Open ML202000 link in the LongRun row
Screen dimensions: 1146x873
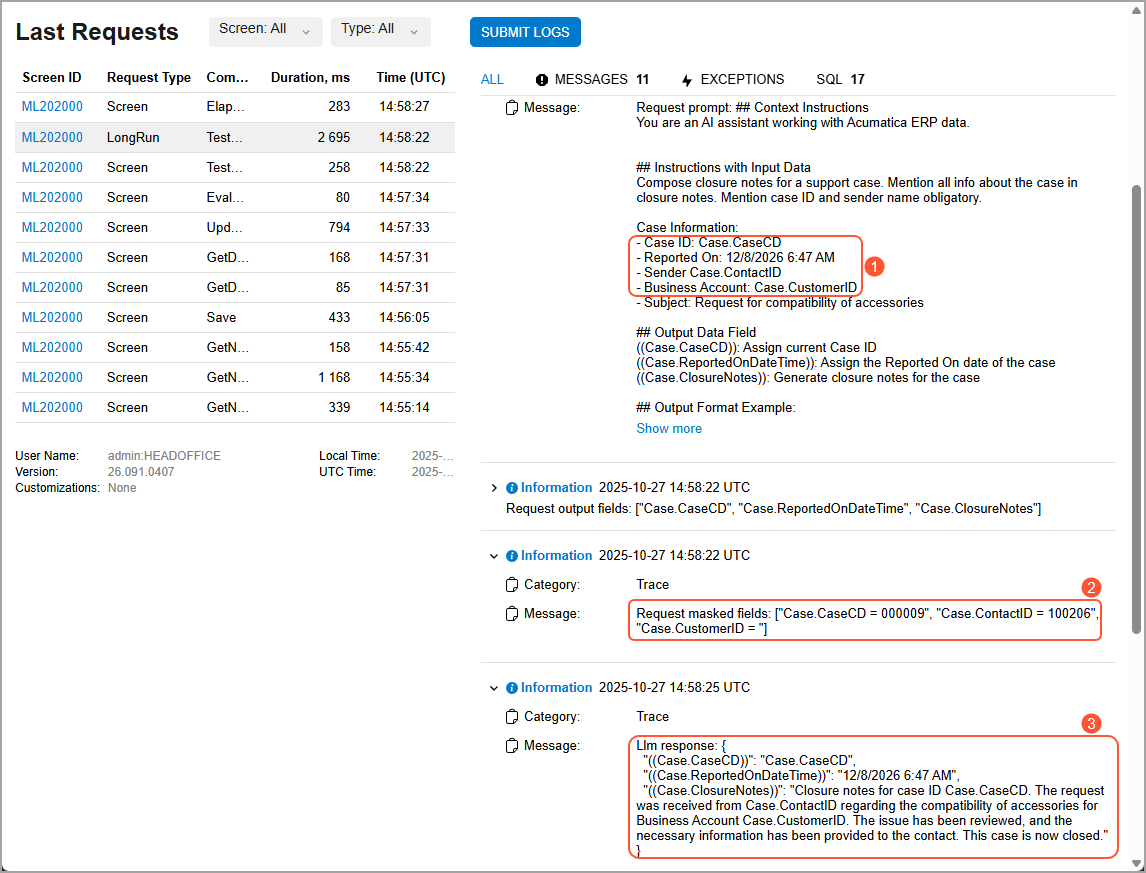coord(52,137)
